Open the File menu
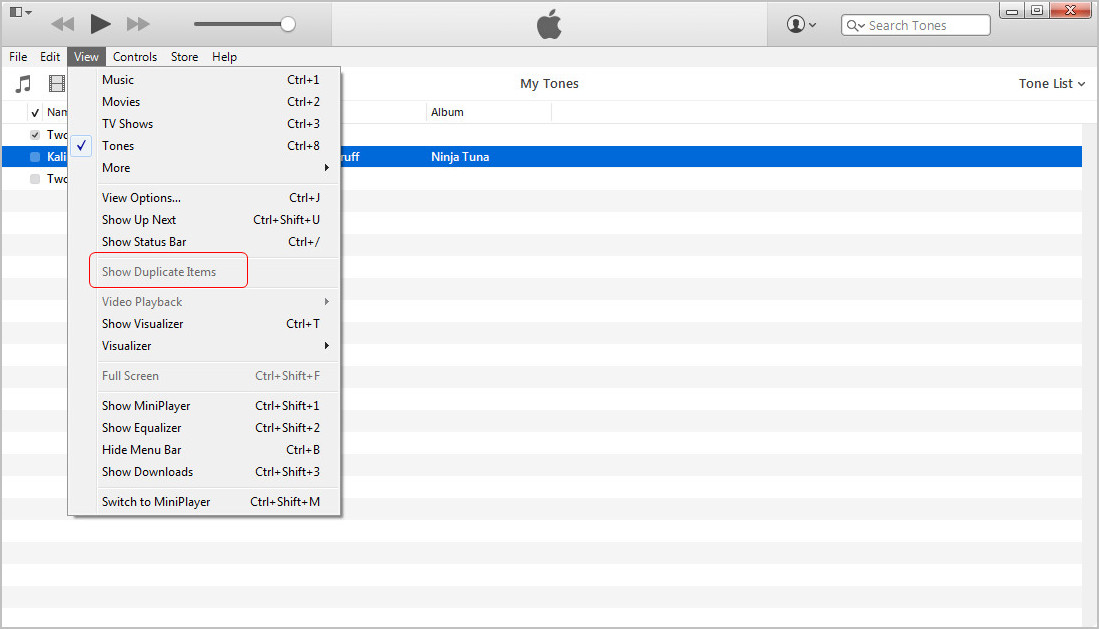Viewport: 1099px width, 629px height. [x=18, y=57]
